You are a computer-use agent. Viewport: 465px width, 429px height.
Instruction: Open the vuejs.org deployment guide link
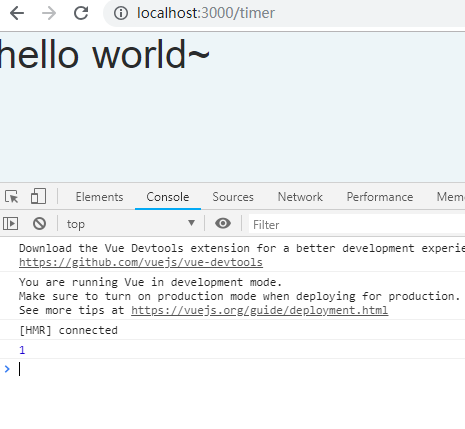coord(259,310)
